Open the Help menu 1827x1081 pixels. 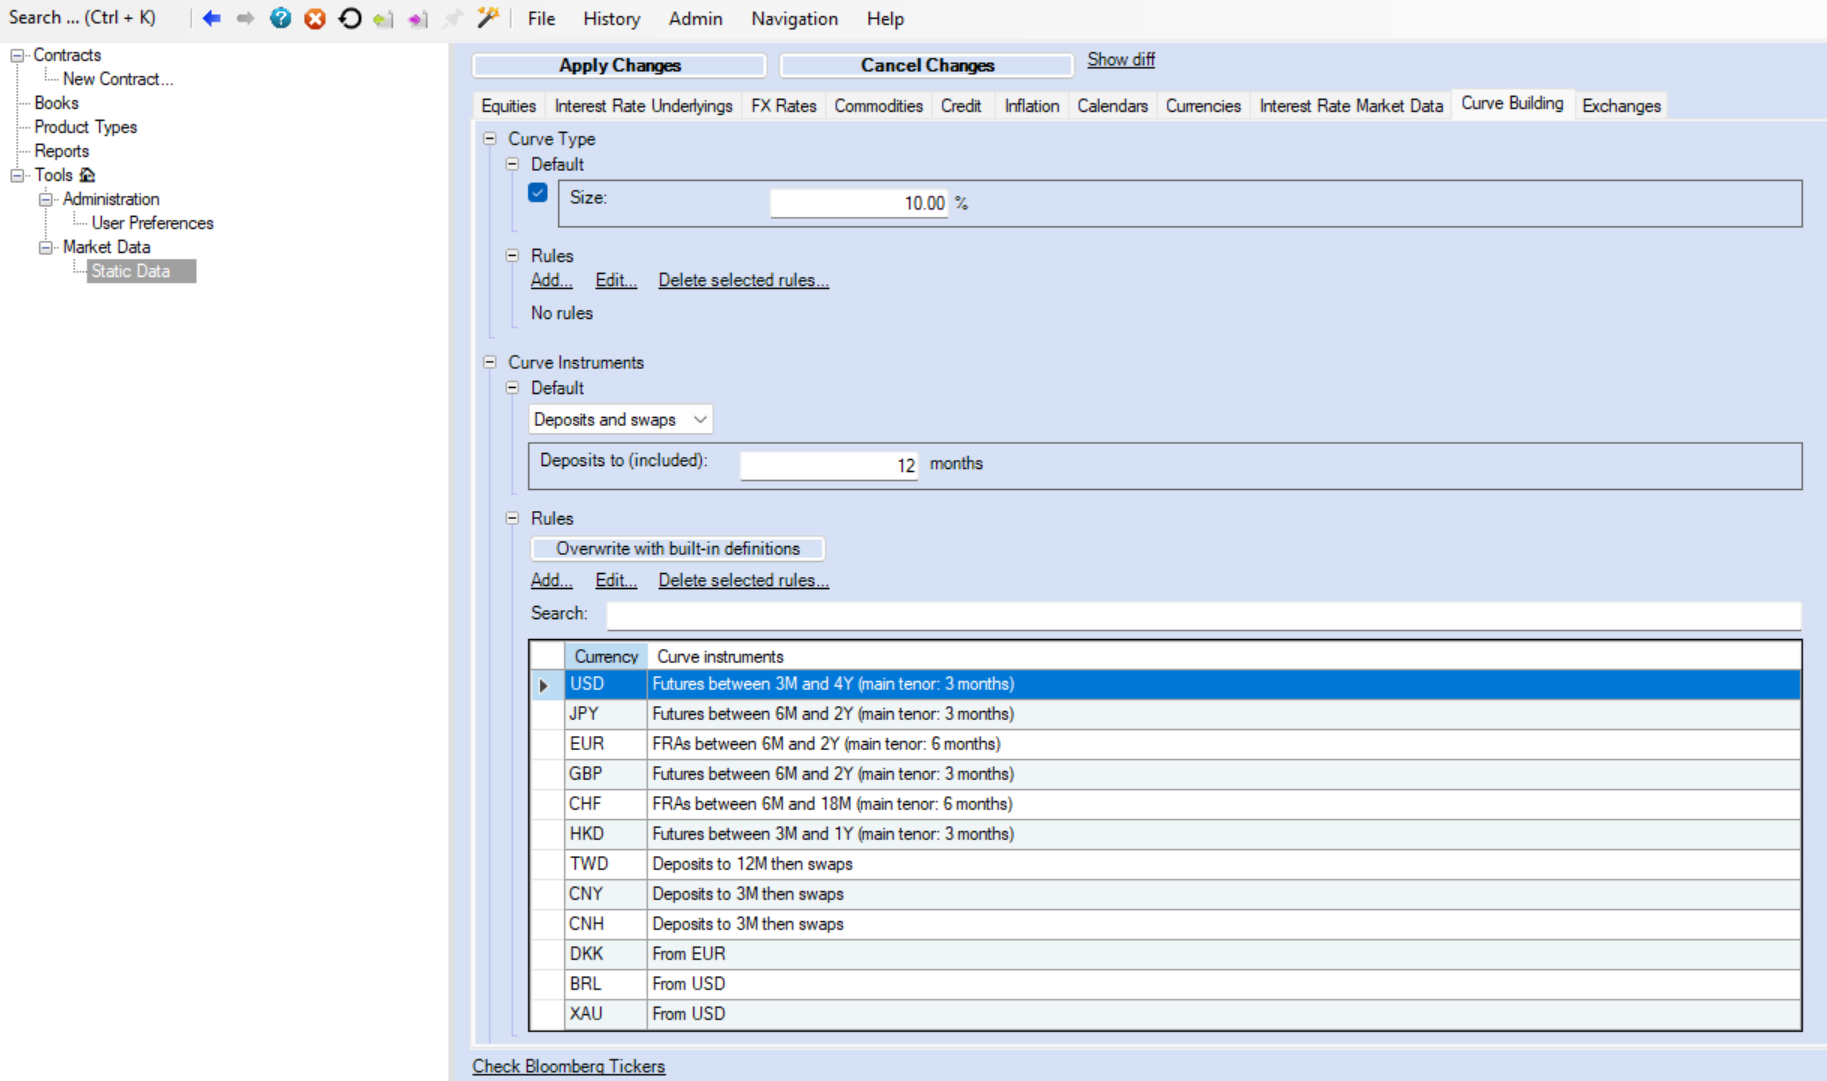pyautogui.click(x=885, y=18)
